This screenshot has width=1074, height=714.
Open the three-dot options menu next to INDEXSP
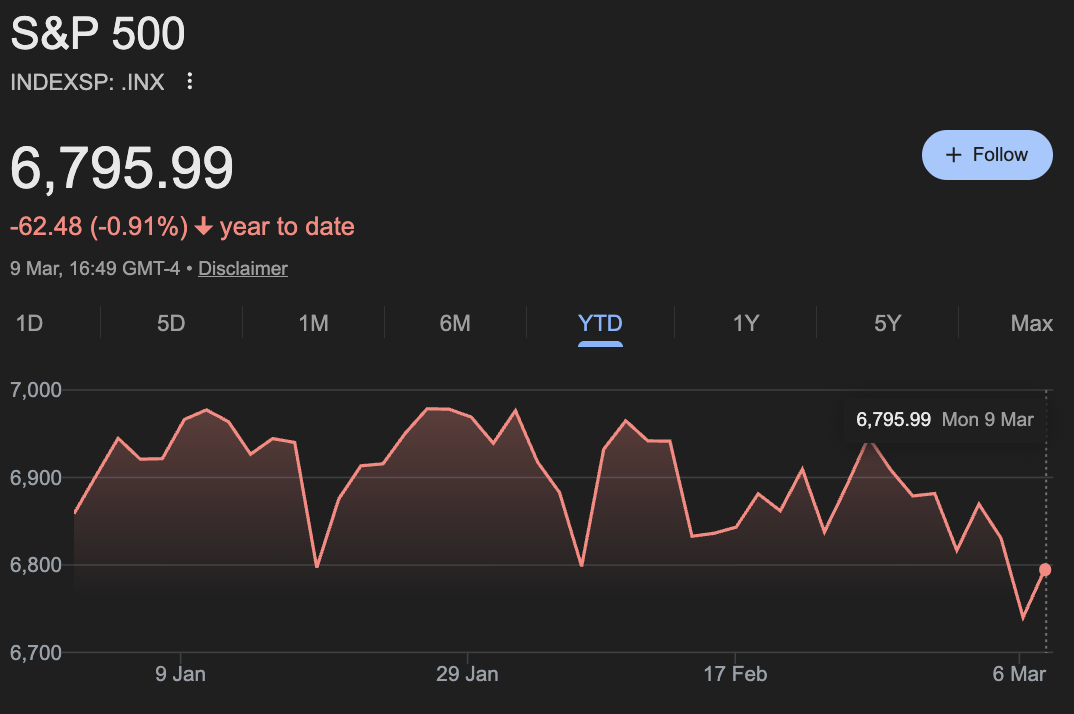tap(189, 82)
